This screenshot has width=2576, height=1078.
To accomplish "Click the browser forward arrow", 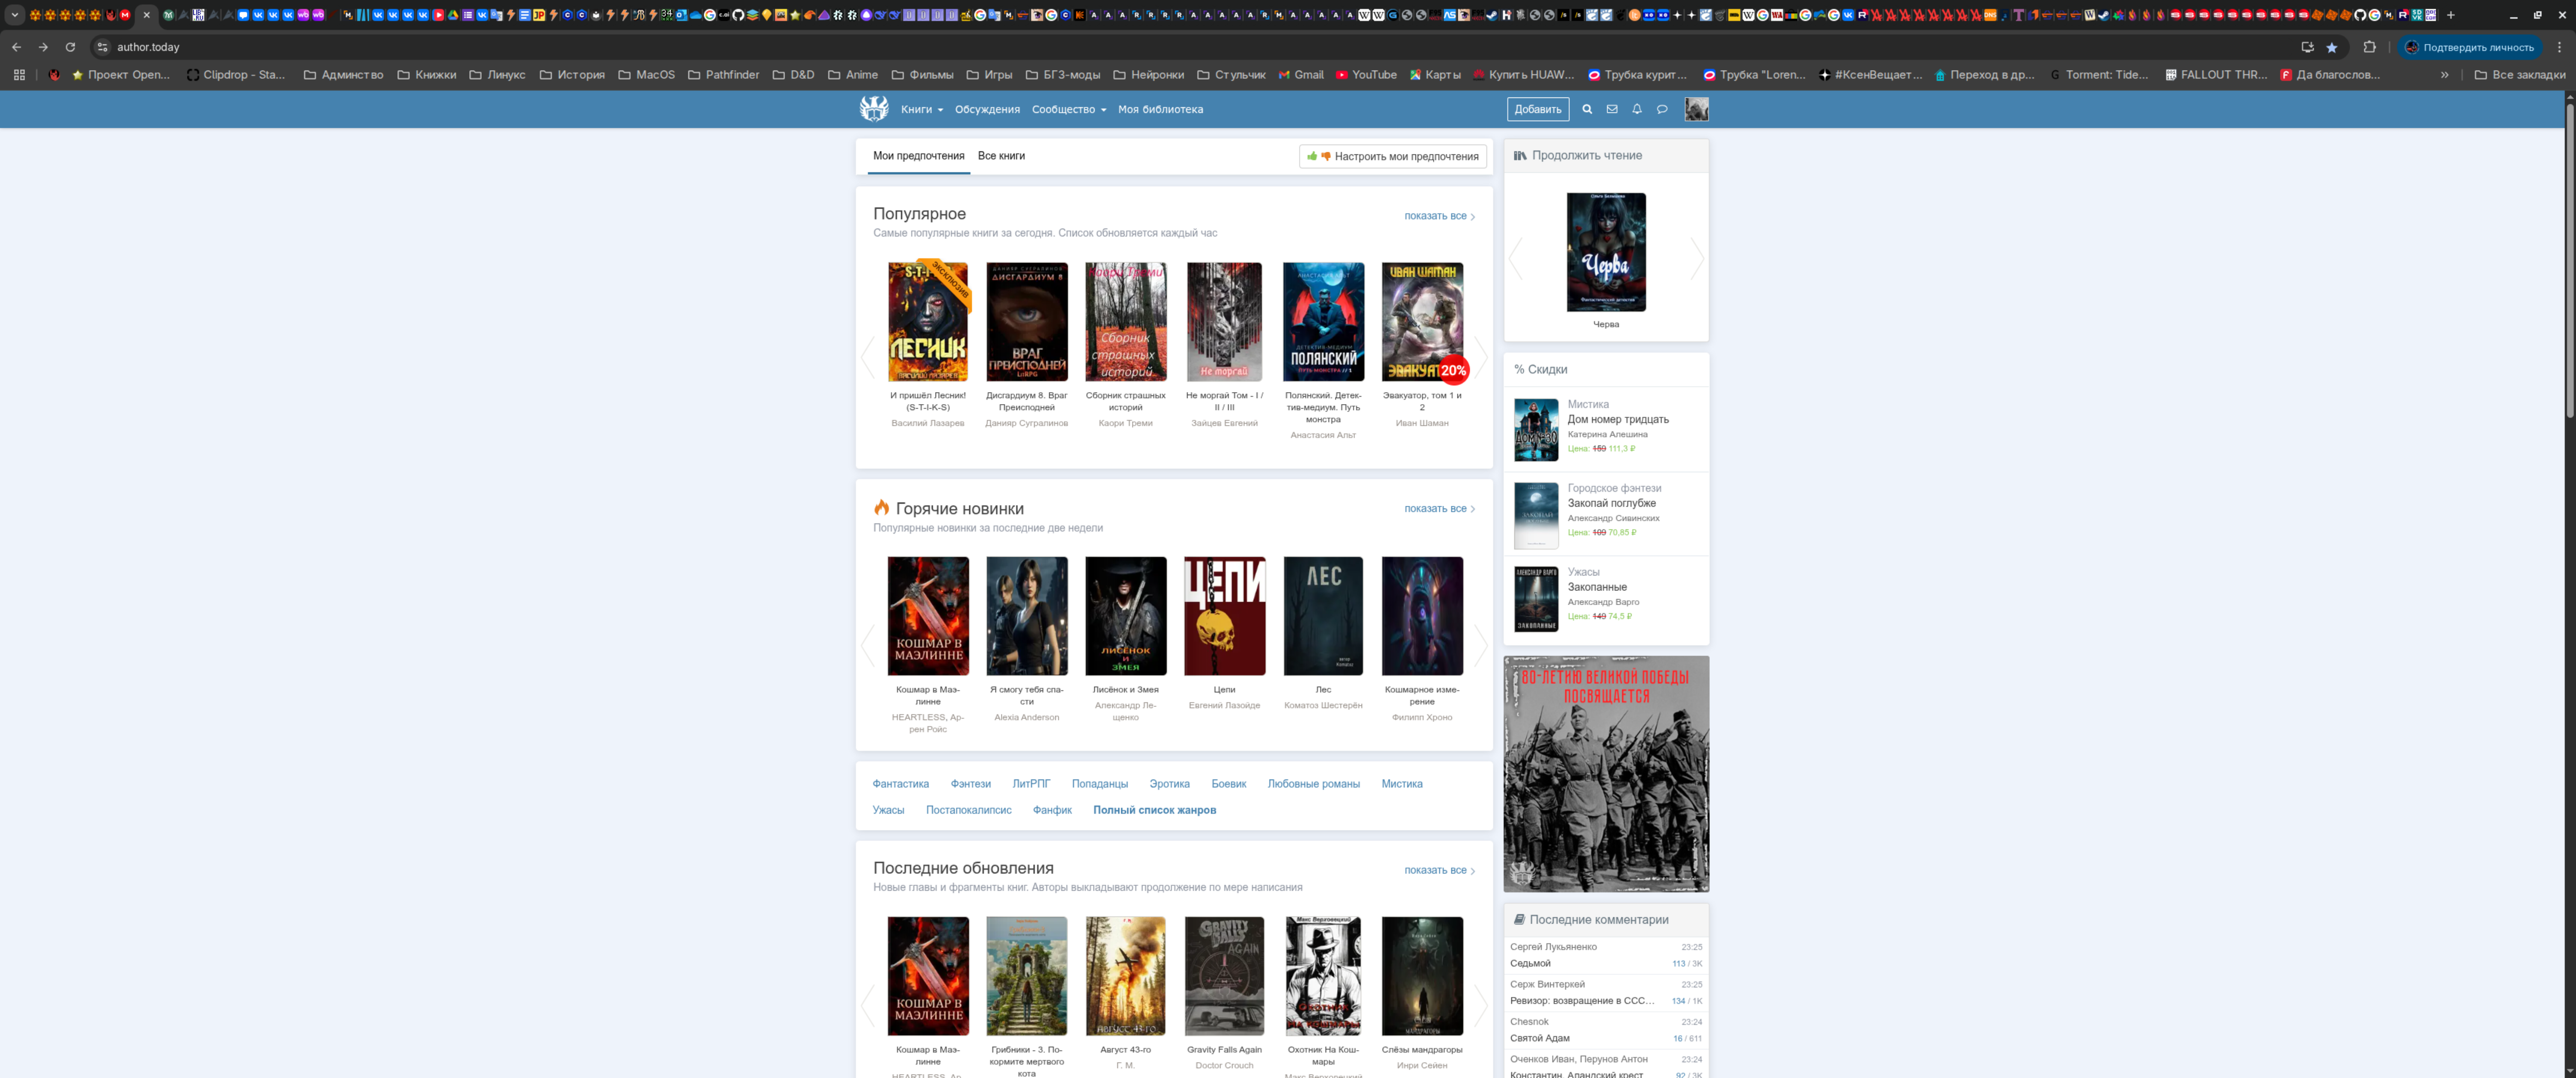I will click(43, 47).
